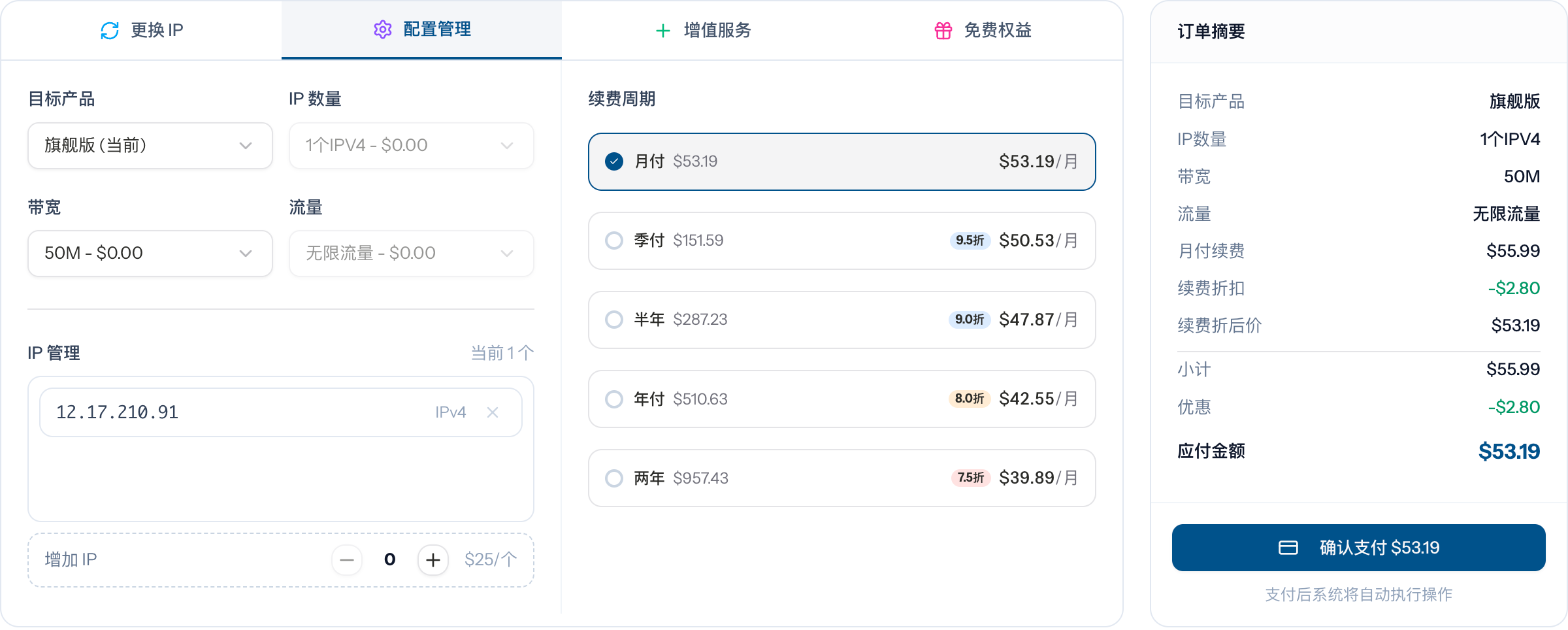Switch to the 配置管理 tab
The image size is (1568, 630).
[x=421, y=30]
